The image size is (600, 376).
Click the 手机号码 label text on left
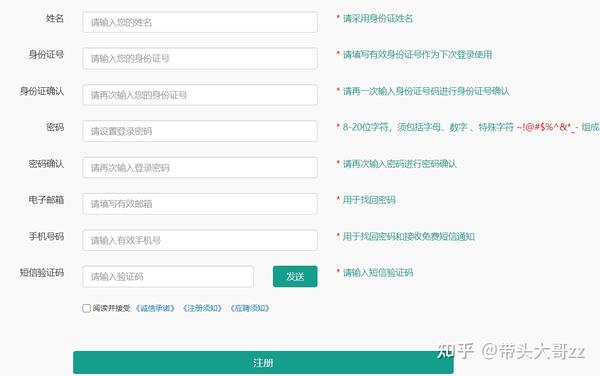46,236
